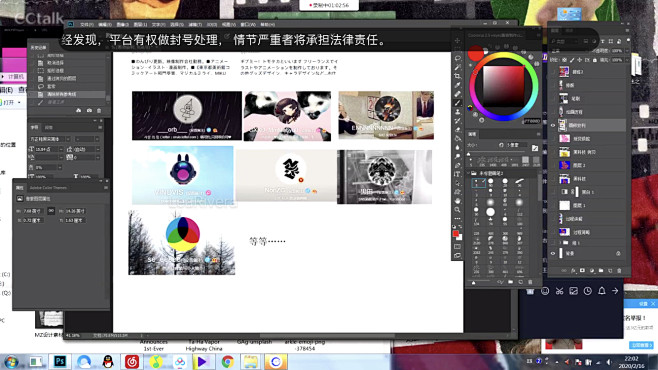This screenshot has width=658, height=370.
Task: Click the trash icon in brush presets panel
Action: point(530,282)
